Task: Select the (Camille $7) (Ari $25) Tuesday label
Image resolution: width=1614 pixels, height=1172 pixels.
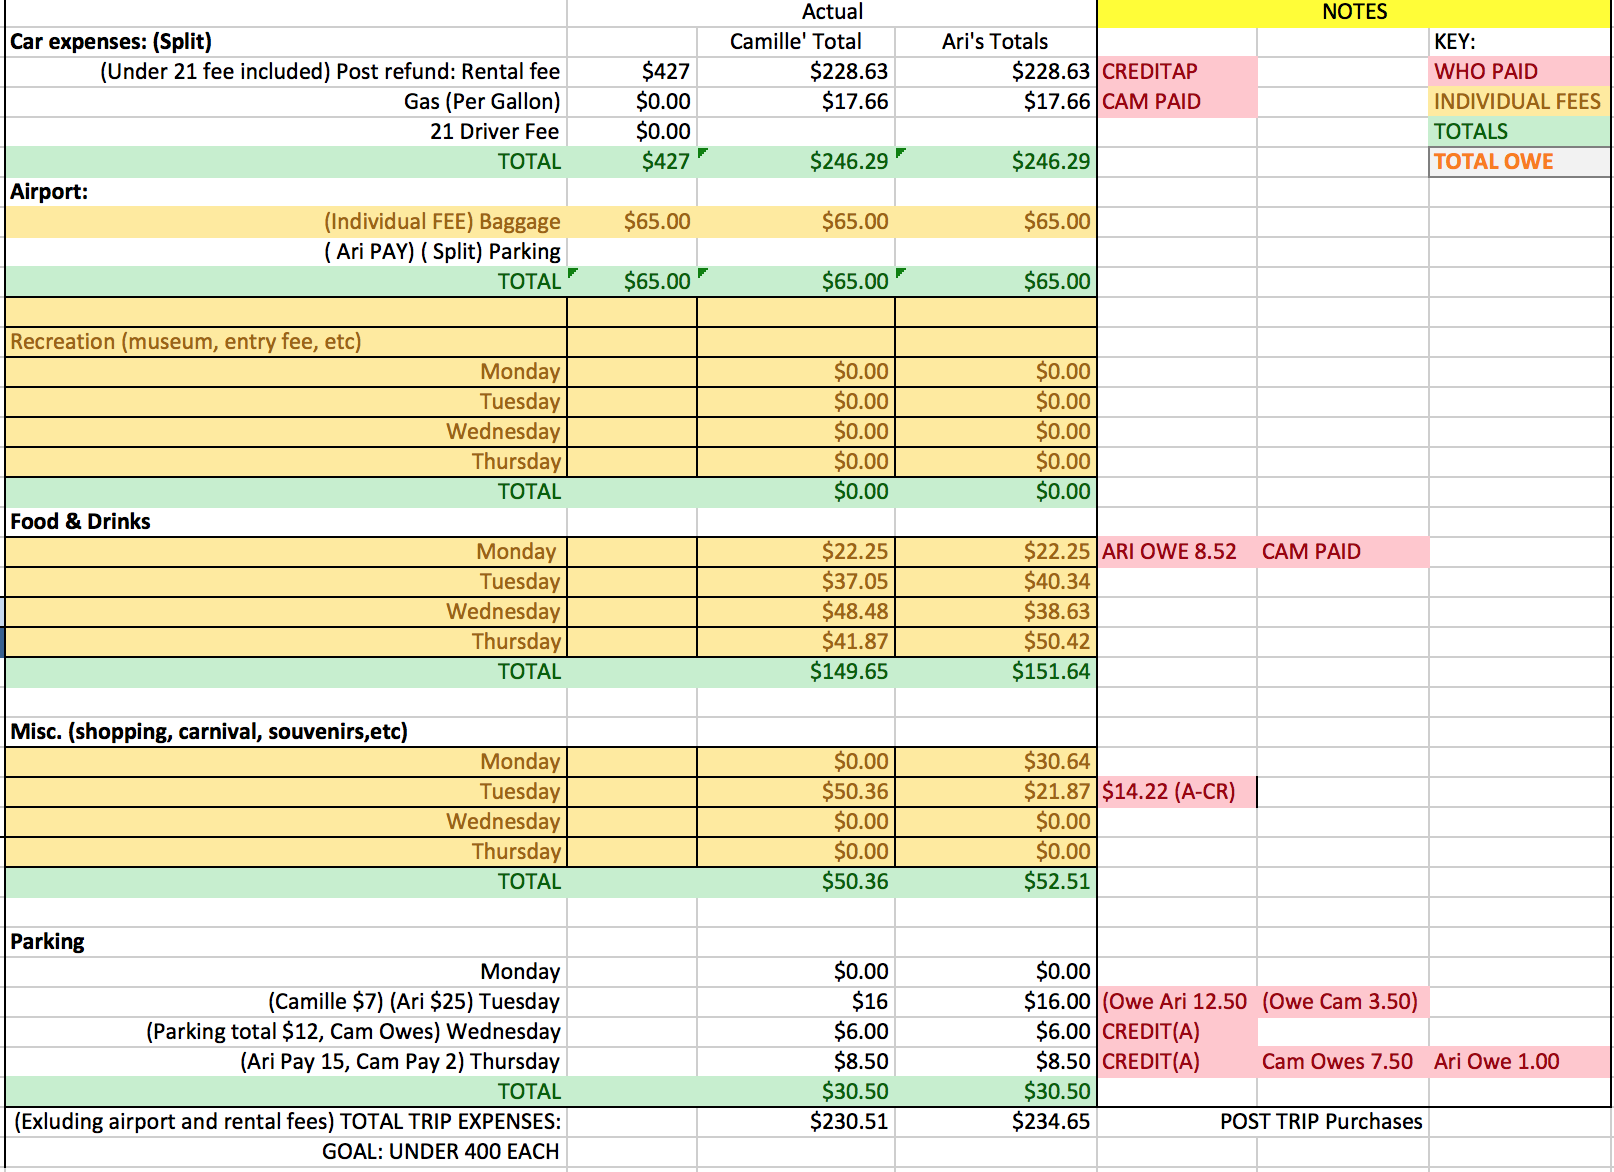Action: [286, 1002]
